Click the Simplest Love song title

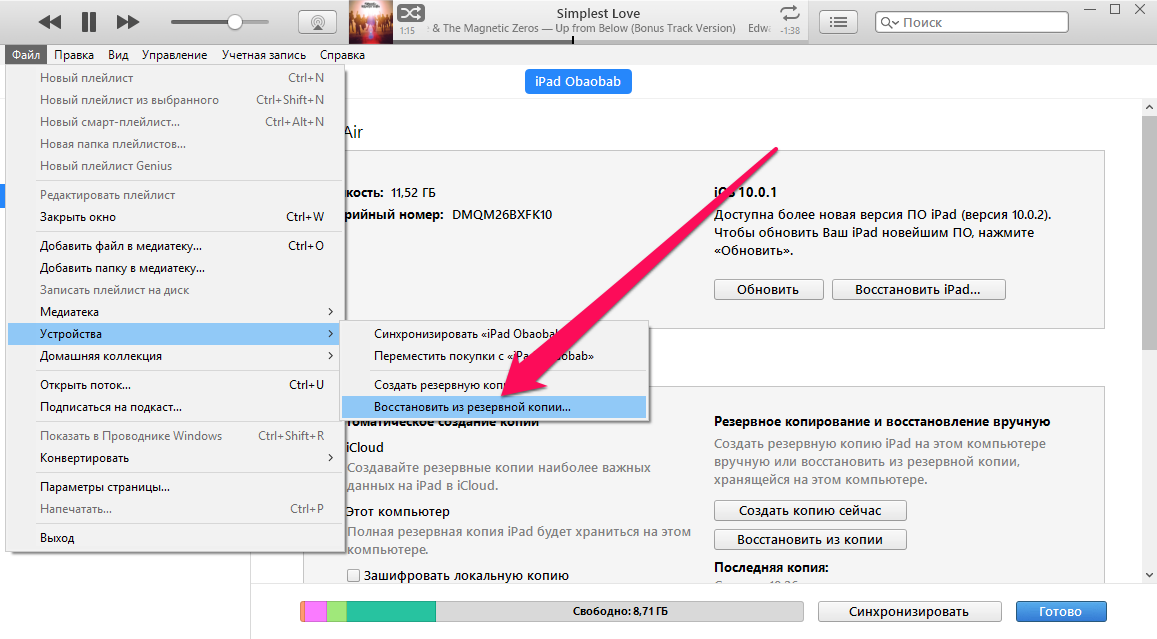(598, 13)
